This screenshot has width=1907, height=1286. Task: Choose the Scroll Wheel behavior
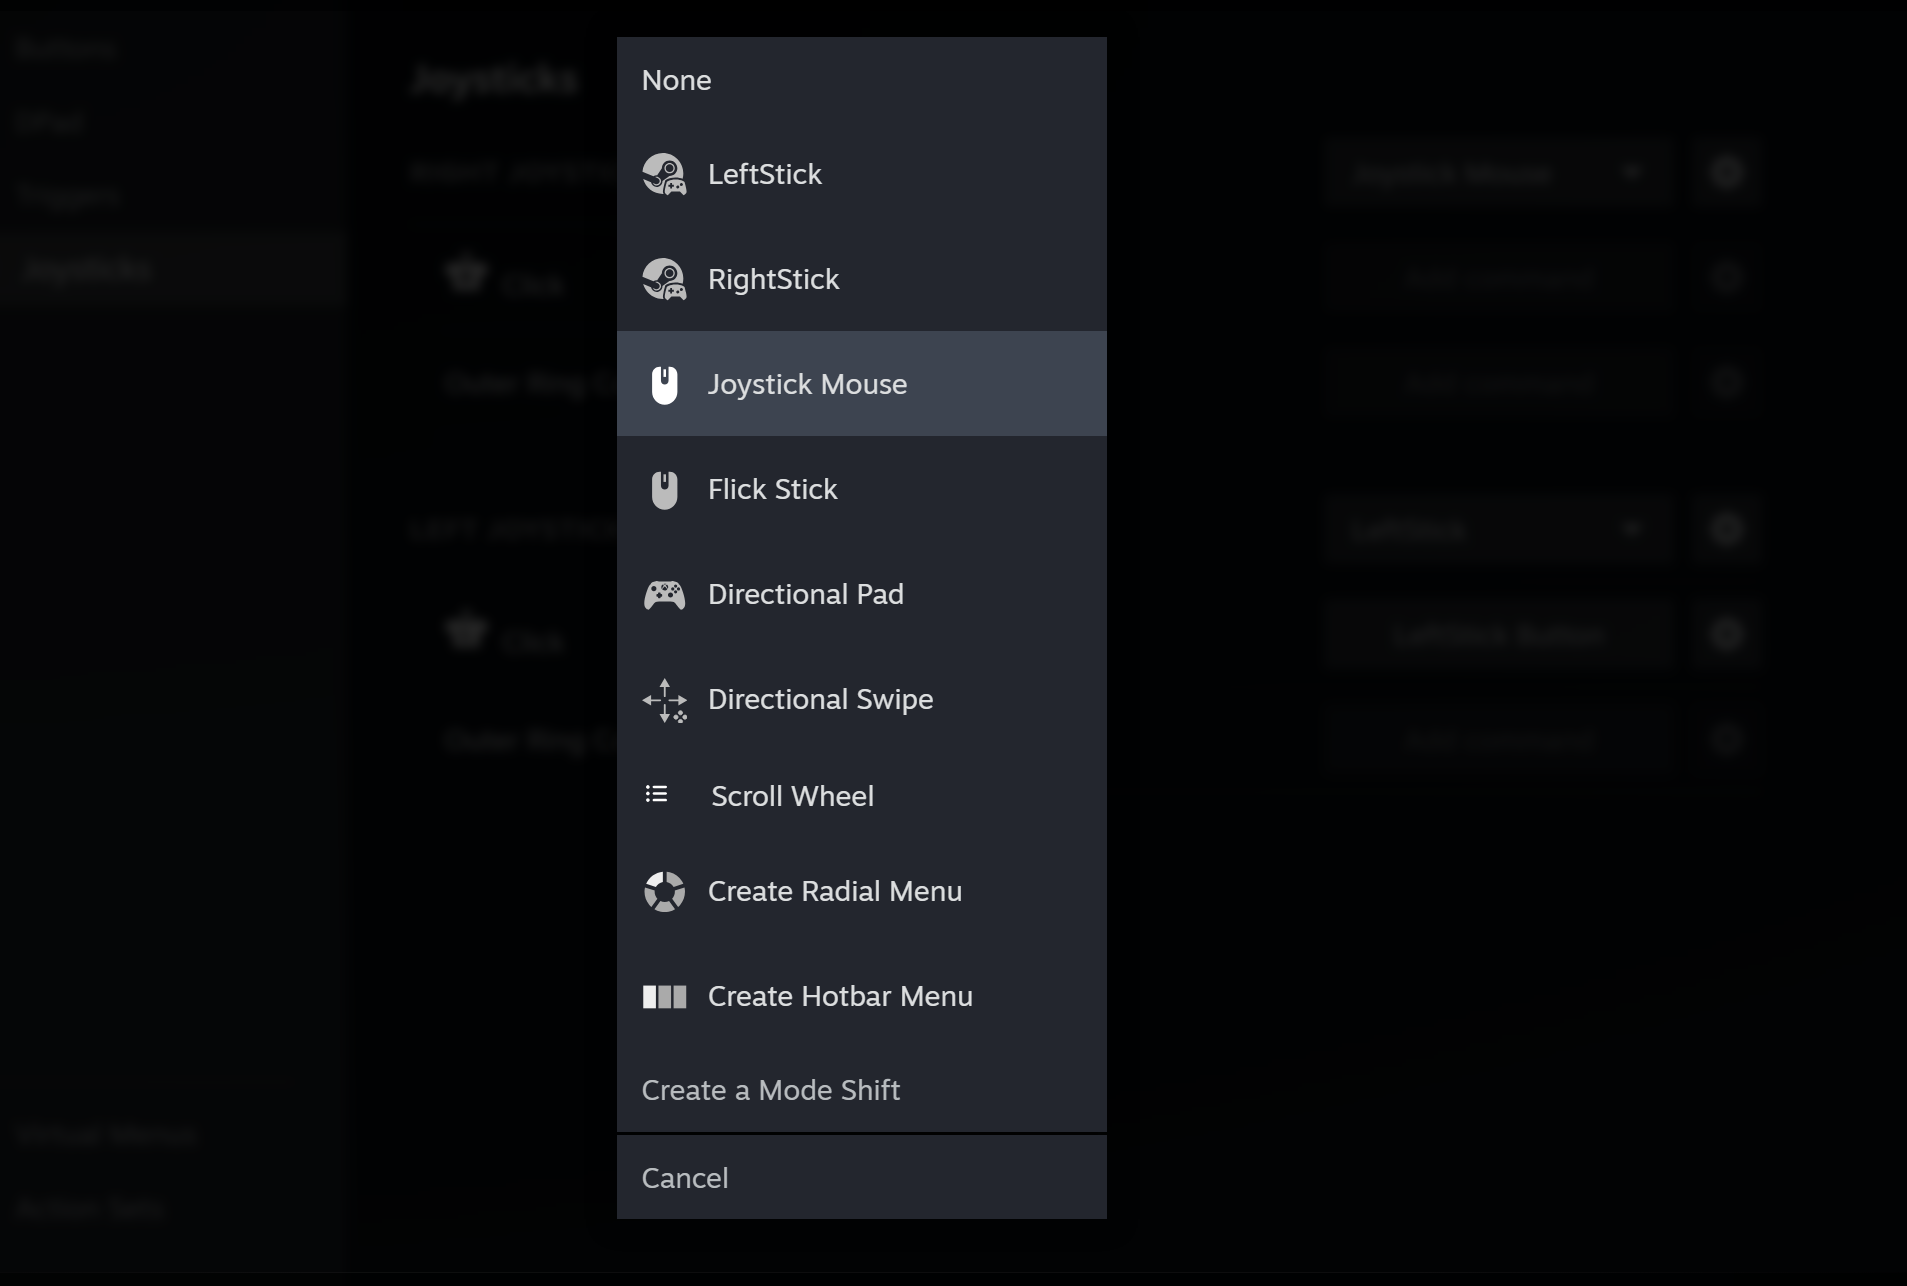point(792,796)
